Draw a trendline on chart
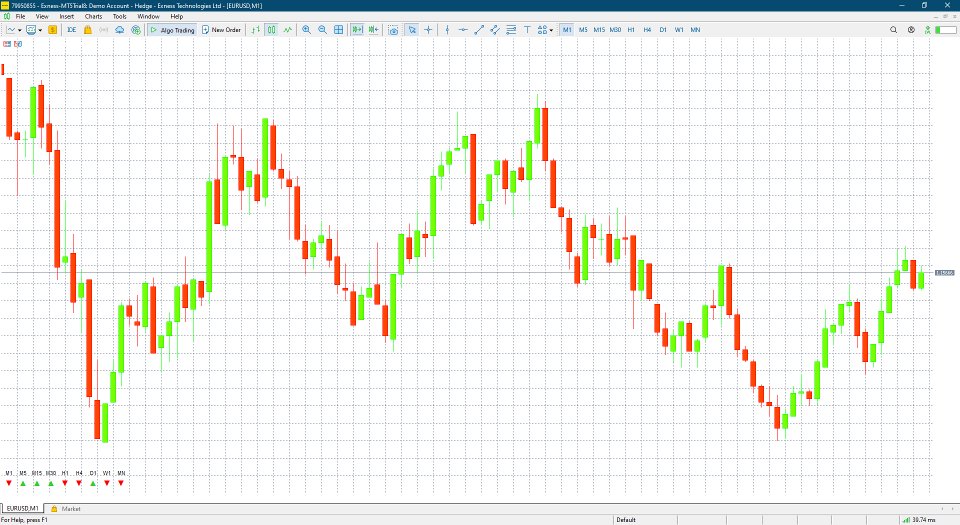 [x=479, y=29]
